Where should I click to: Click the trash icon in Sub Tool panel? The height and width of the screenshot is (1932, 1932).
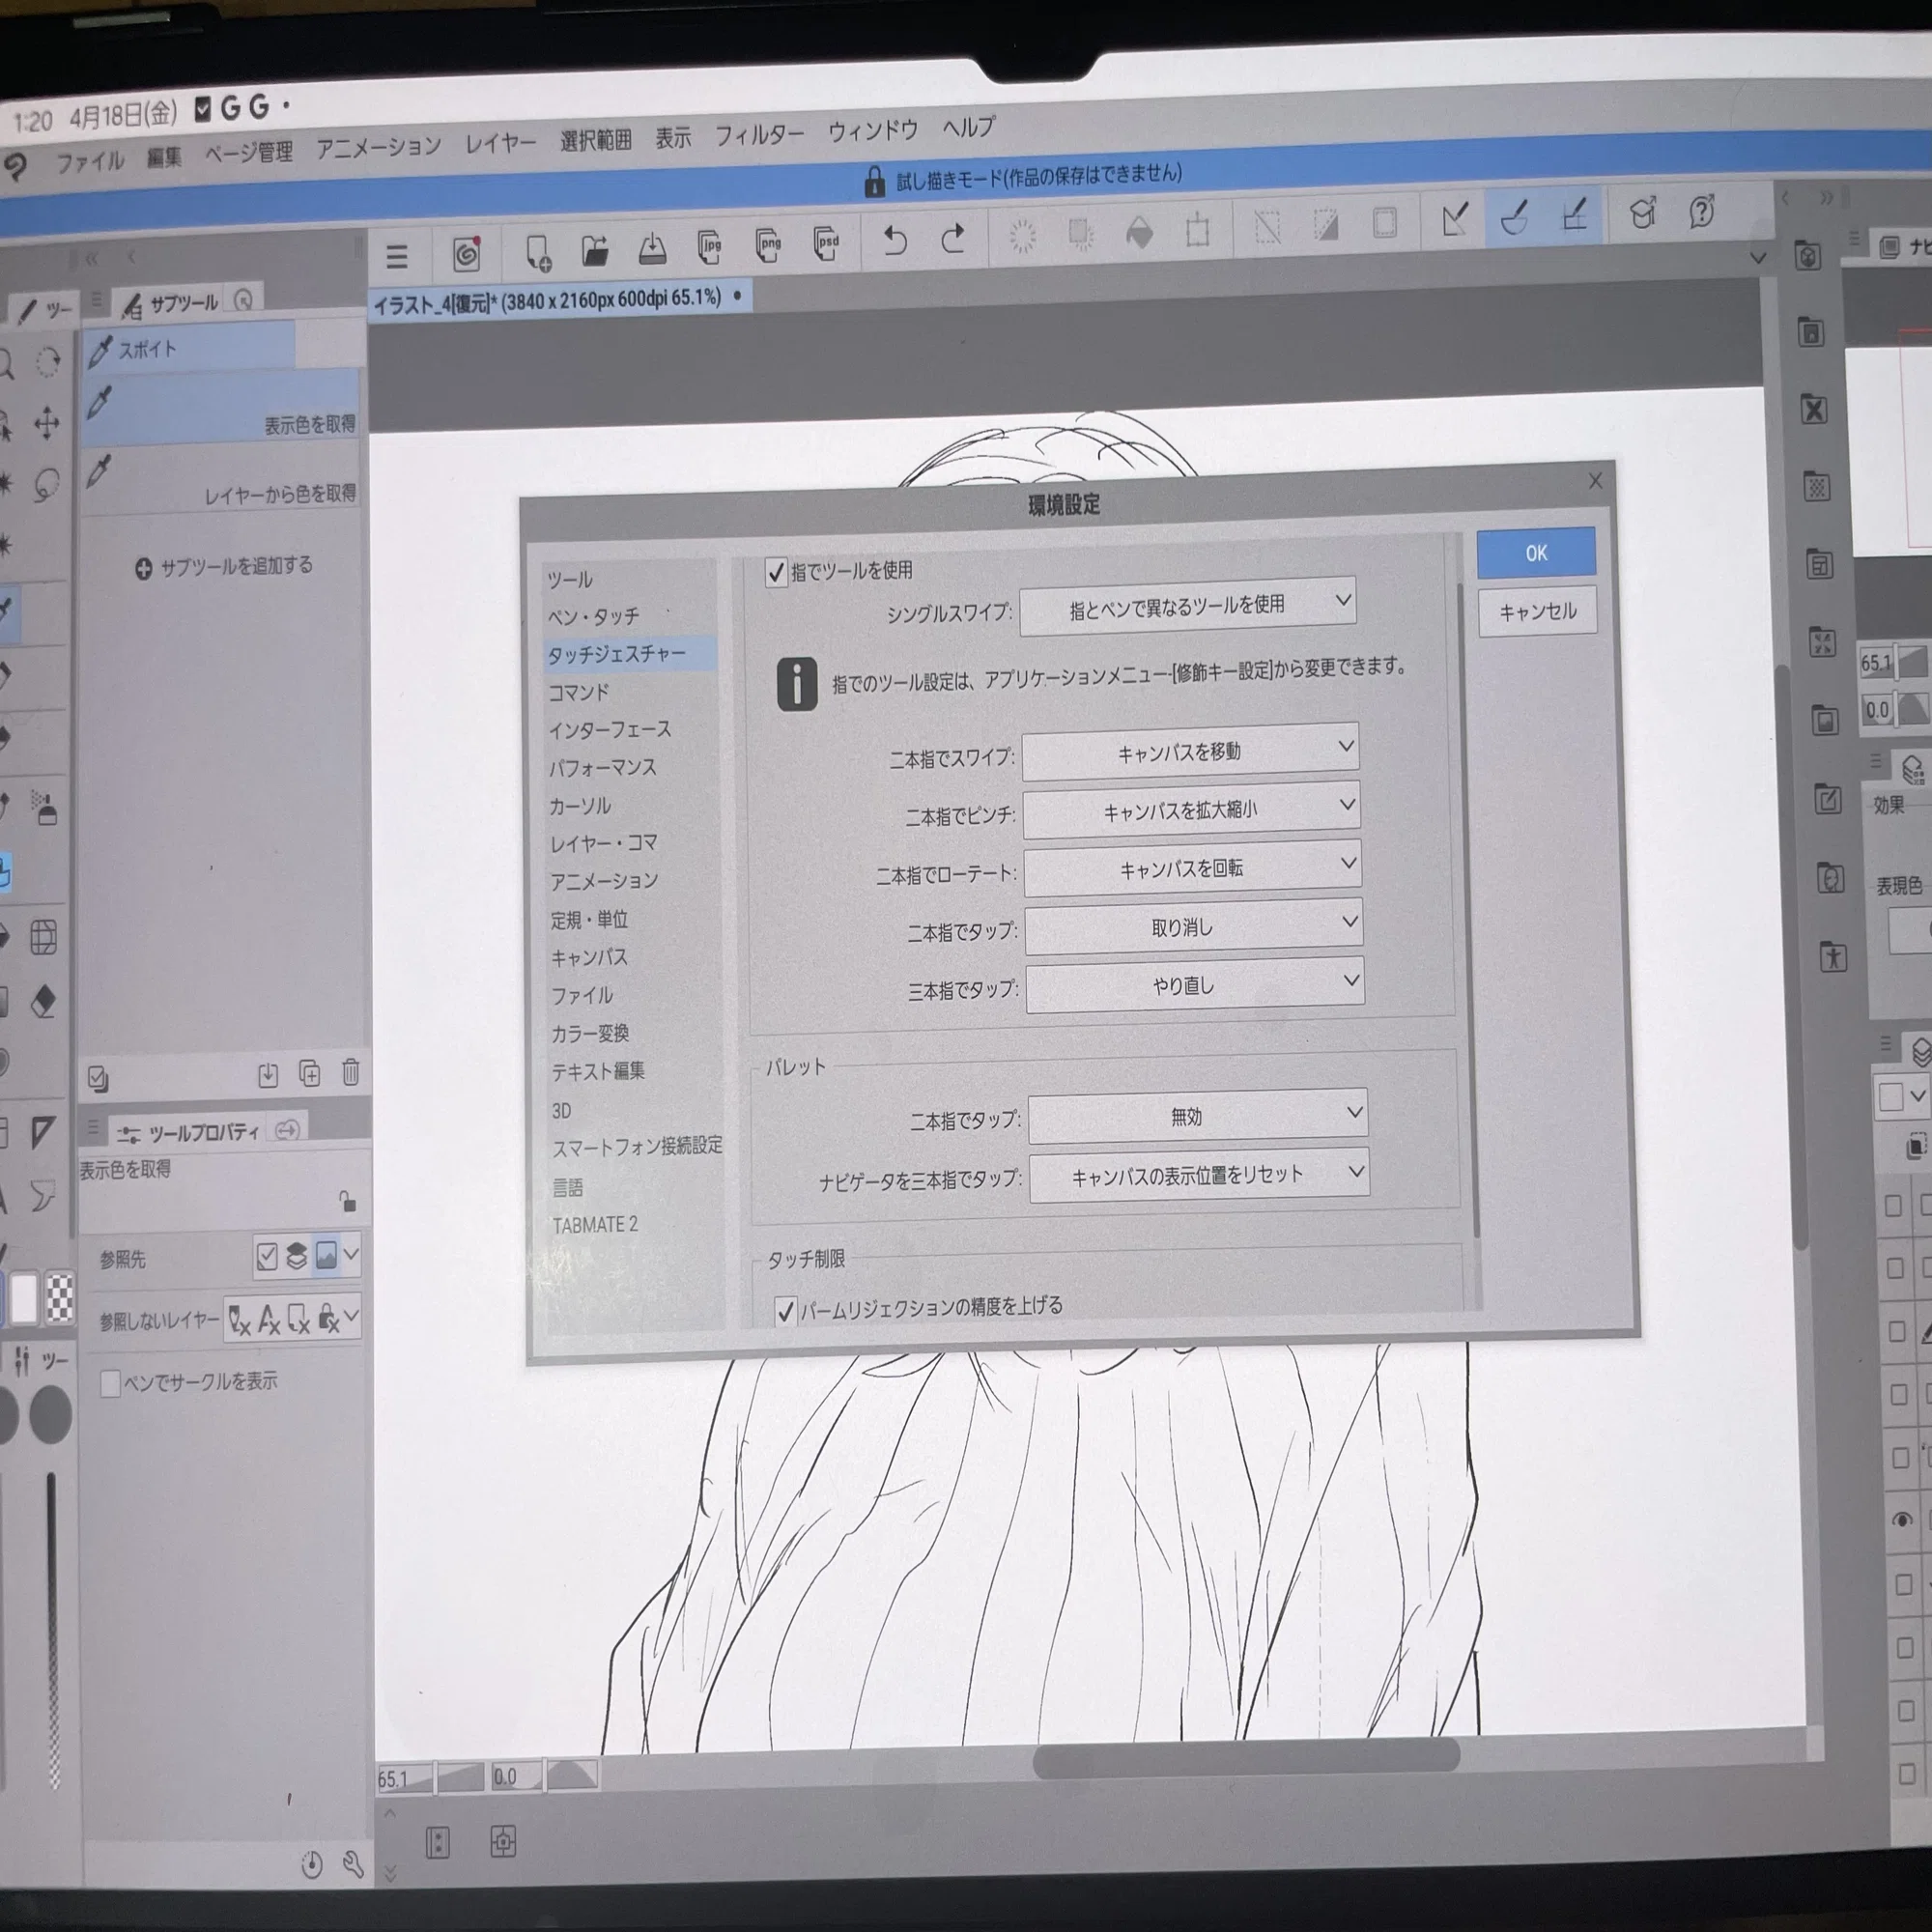[350, 1073]
